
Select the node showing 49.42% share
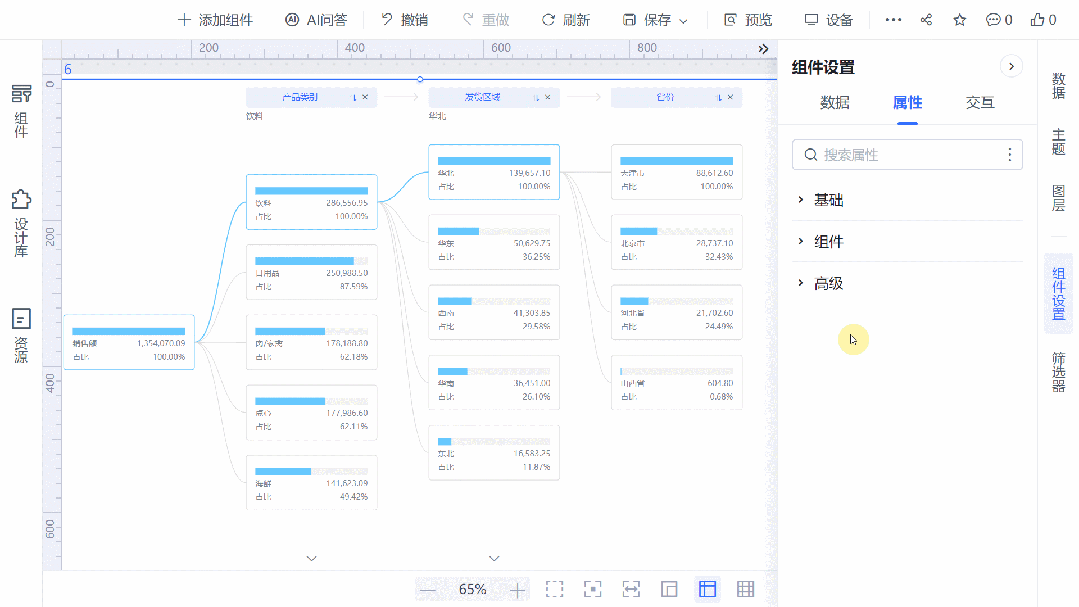[x=312, y=482]
